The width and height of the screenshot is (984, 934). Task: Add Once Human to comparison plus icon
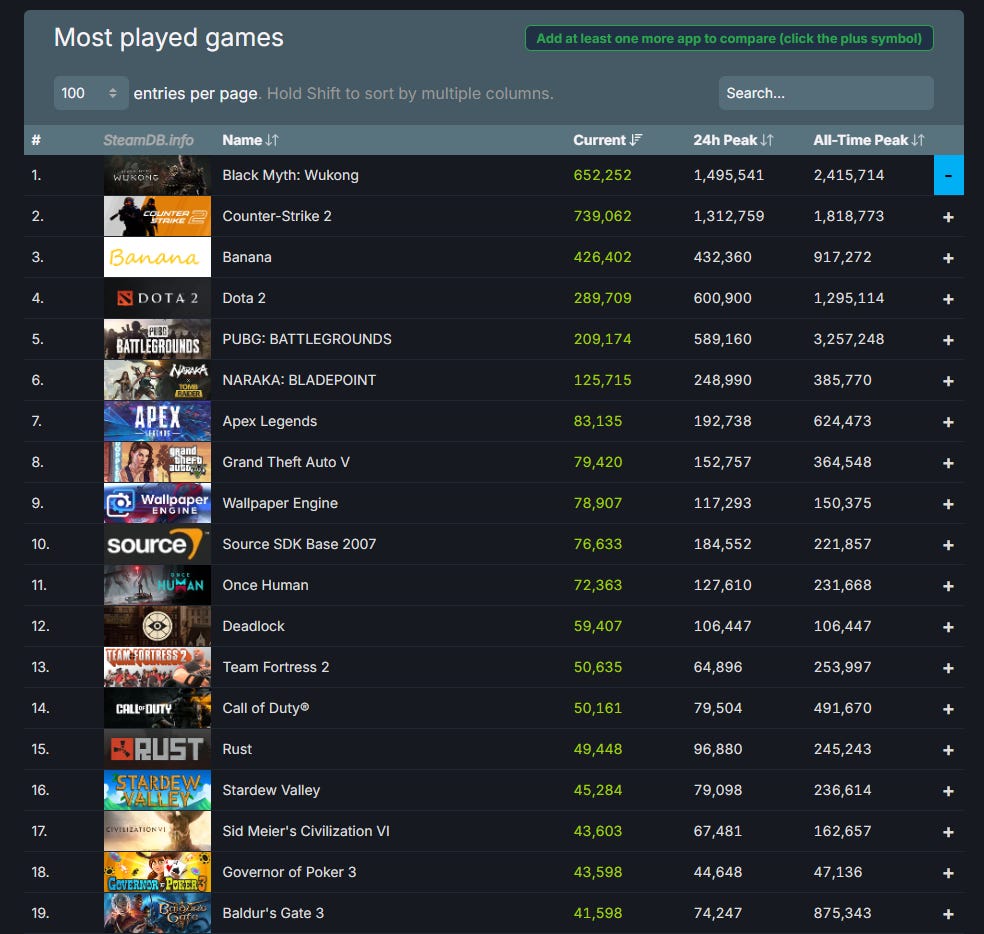(x=948, y=586)
